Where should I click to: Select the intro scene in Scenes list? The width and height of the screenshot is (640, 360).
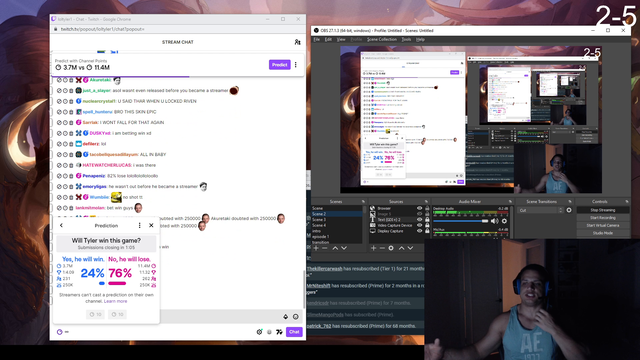316,231
